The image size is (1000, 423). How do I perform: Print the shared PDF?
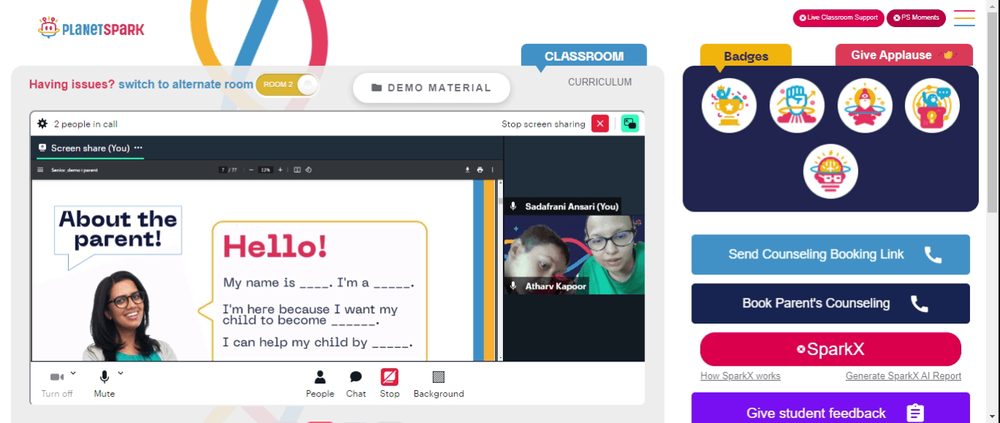[480, 170]
